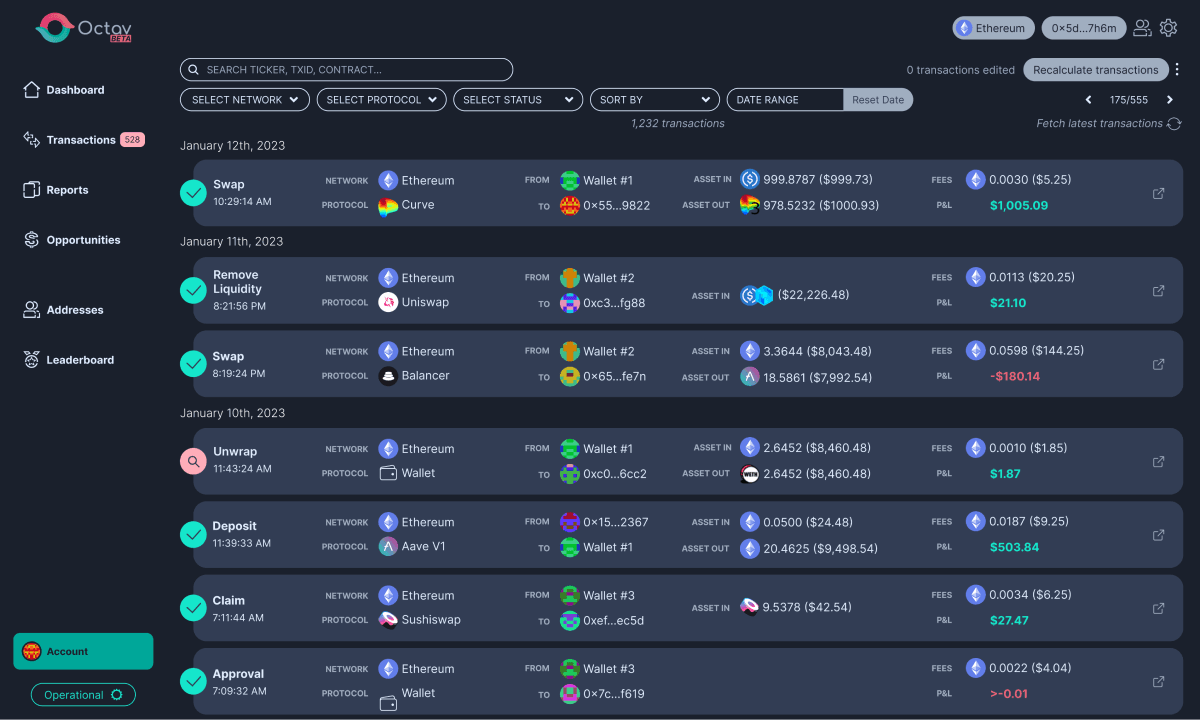
Task: Open Opportunities in the sidebar
Action: click(x=71, y=240)
